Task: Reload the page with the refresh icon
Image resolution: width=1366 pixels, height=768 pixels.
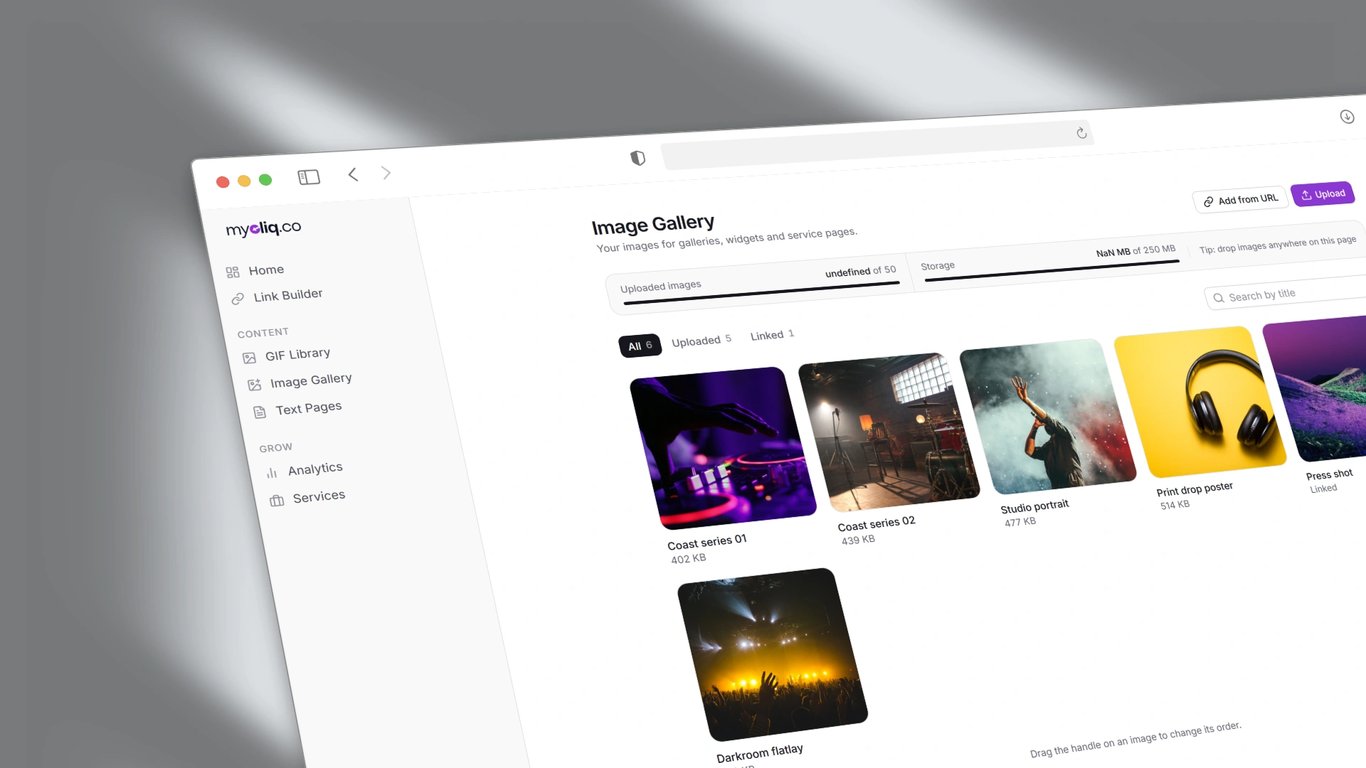Action: coord(1081,133)
